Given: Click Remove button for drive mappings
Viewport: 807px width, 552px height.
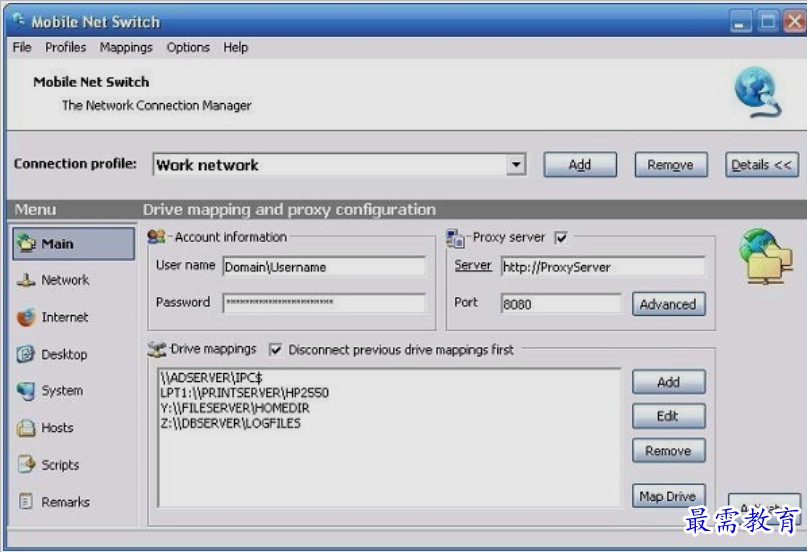Looking at the screenshot, I should (x=669, y=451).
